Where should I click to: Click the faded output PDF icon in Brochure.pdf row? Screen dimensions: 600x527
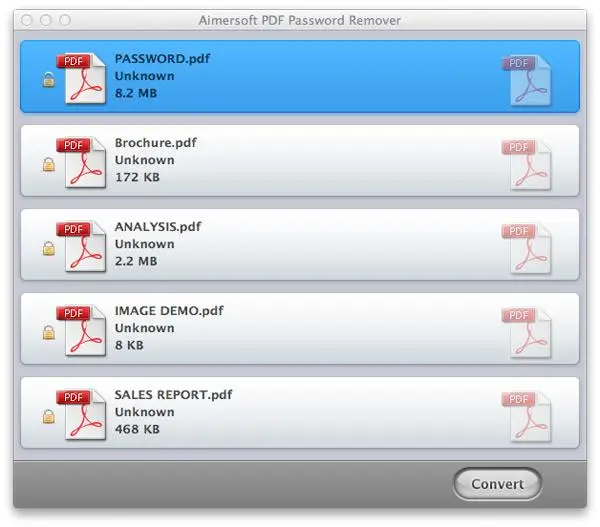point(527,165)
